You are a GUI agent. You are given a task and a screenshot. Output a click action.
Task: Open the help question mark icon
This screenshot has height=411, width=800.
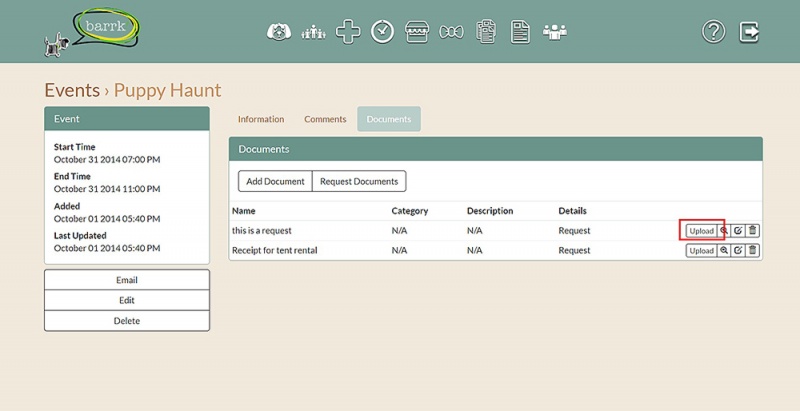[713, 32]
